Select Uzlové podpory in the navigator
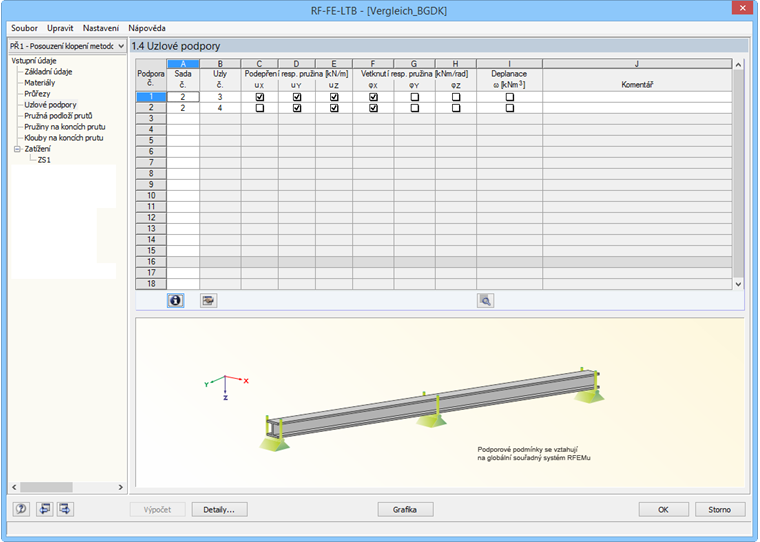The image size is (760, 542). pos(50,105)
